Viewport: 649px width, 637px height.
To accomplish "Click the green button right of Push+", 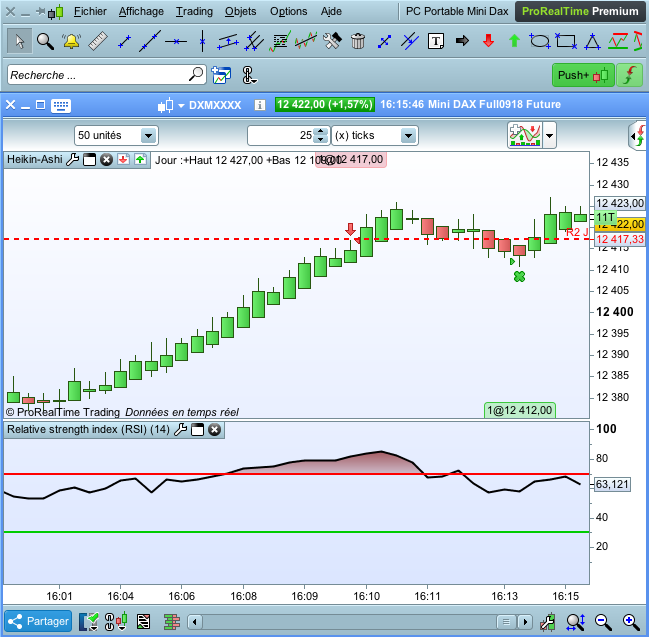I will (629, 75).
